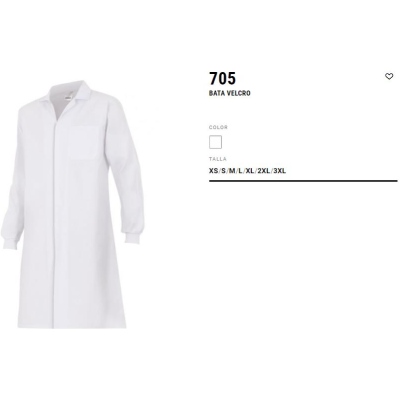This screenshot has height=400, width=400.
Task: Click the COLOR section label
Action: (x=218, y=127)
